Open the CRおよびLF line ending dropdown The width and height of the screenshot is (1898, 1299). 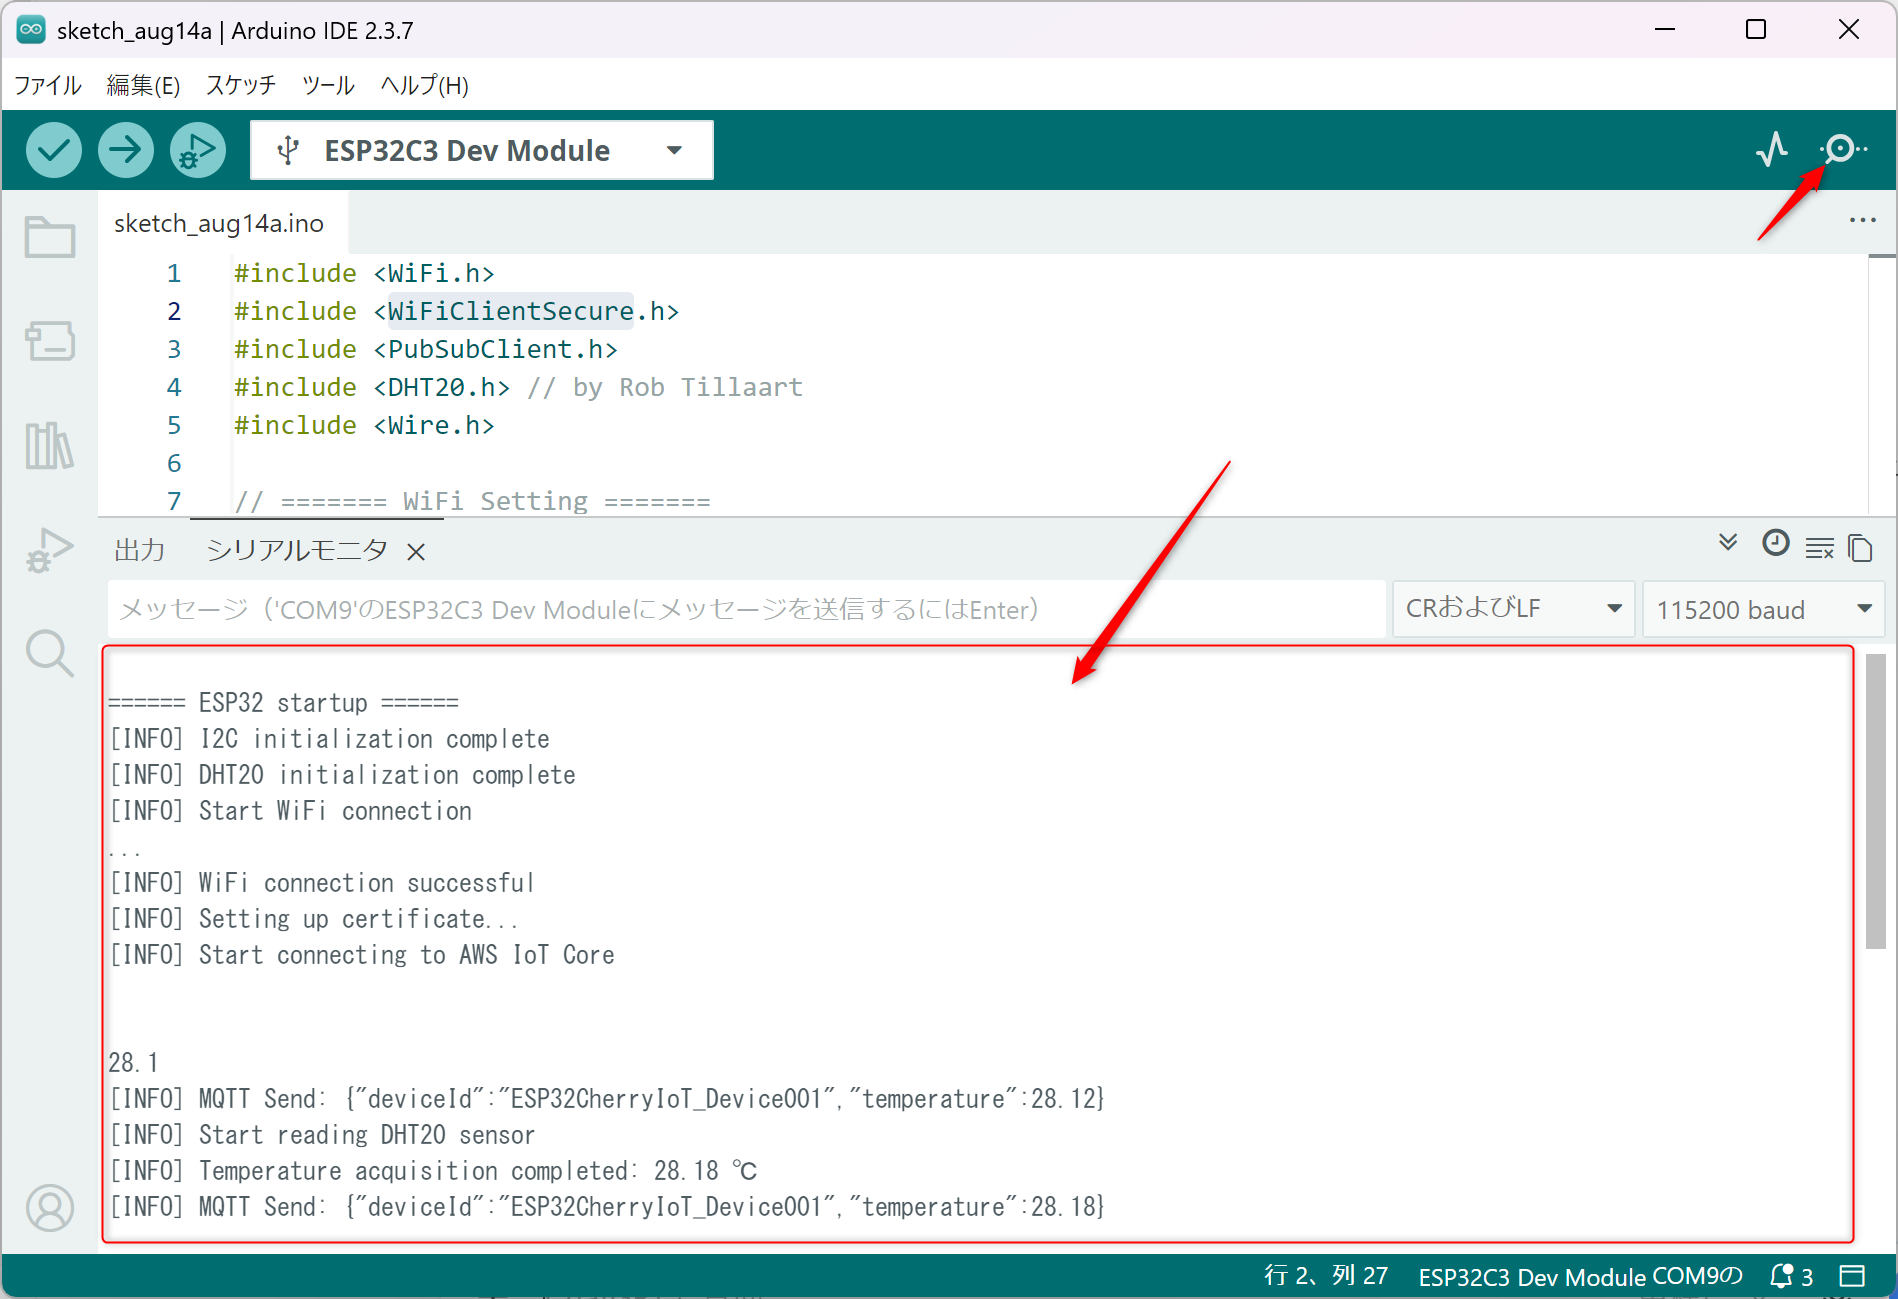click(x=1513, y=609)
